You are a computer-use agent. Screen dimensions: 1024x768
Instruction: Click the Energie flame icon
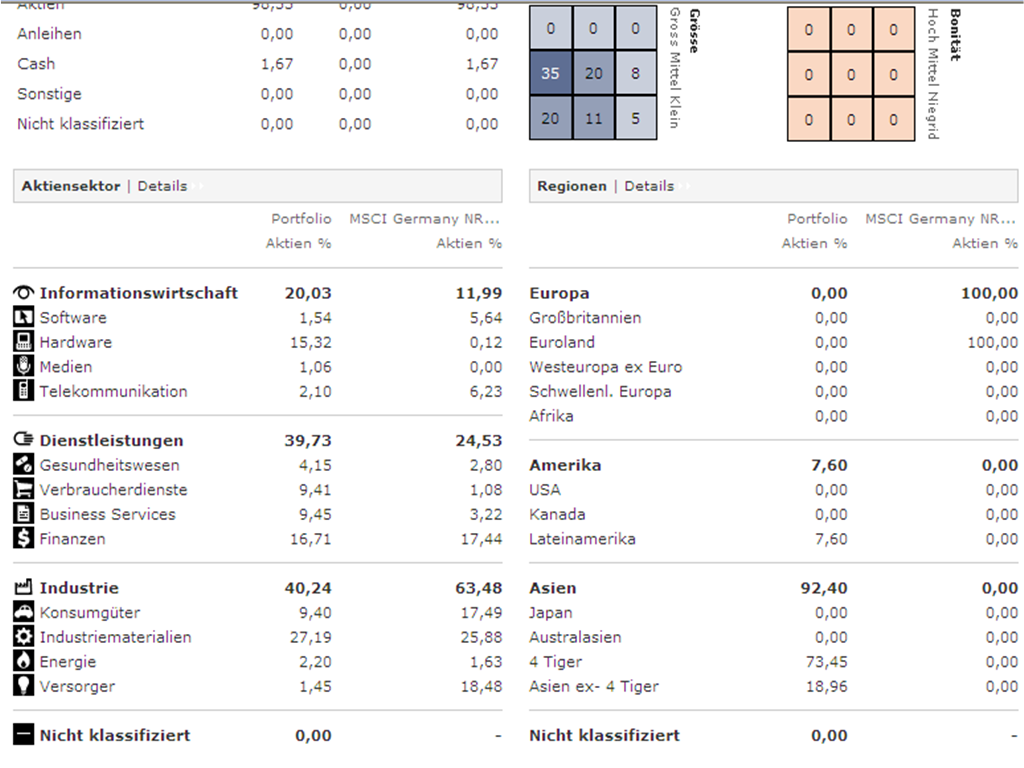point(24,661)
